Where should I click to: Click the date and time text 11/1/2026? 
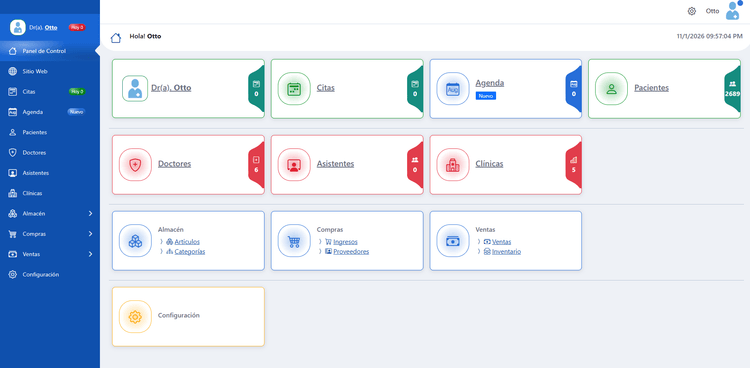pyautogui.click(x=710, y=36)
